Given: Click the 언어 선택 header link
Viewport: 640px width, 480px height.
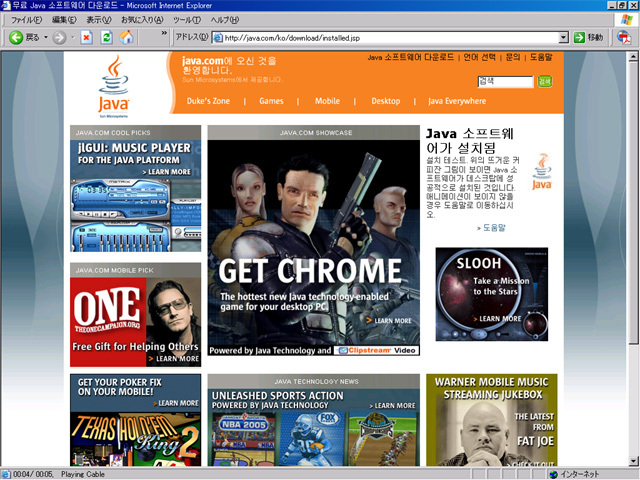Looking at the screenshot, I should tap(479, 57).
